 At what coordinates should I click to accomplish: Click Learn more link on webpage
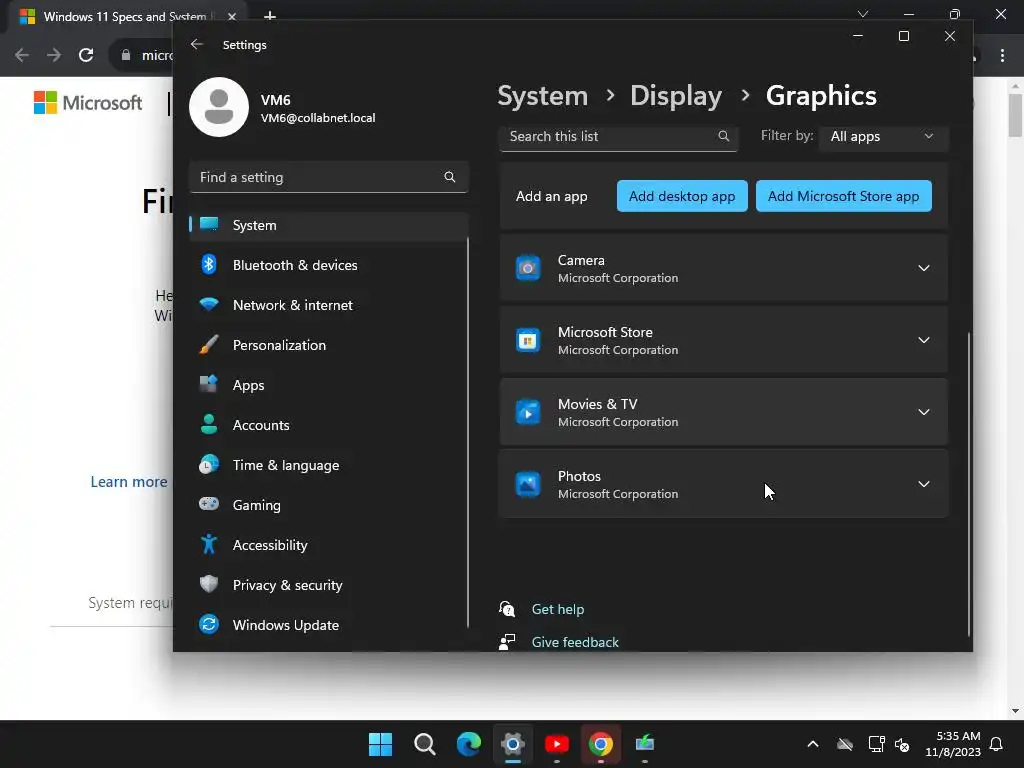tap(129, 482)
